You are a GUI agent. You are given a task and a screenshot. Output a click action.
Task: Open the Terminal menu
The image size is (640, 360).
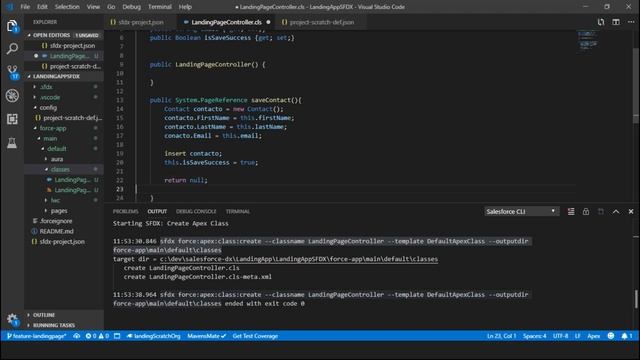coord(160,7)
